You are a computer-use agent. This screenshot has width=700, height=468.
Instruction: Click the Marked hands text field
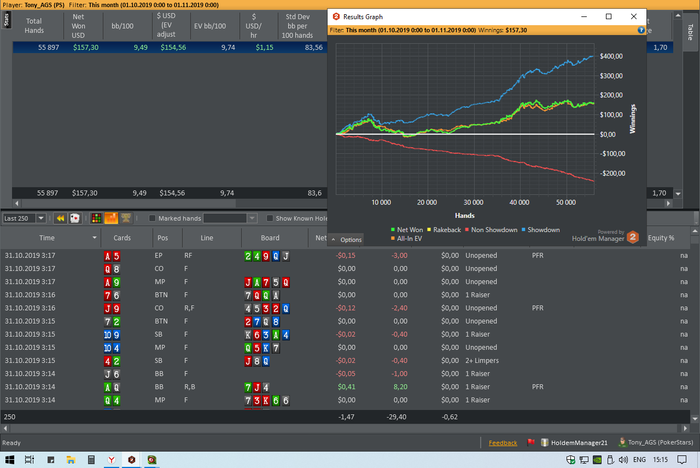225,218
